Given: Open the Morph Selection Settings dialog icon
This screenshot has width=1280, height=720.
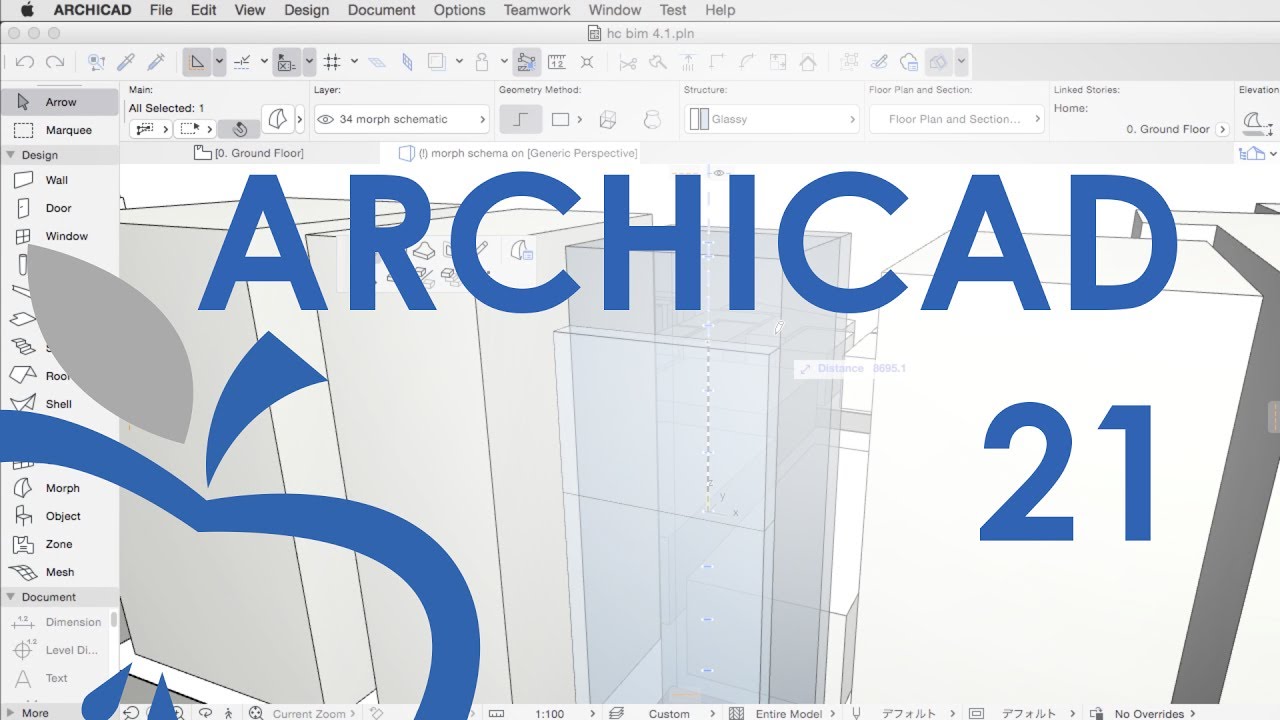Looking at the screenshot, I should coord(276,119).
